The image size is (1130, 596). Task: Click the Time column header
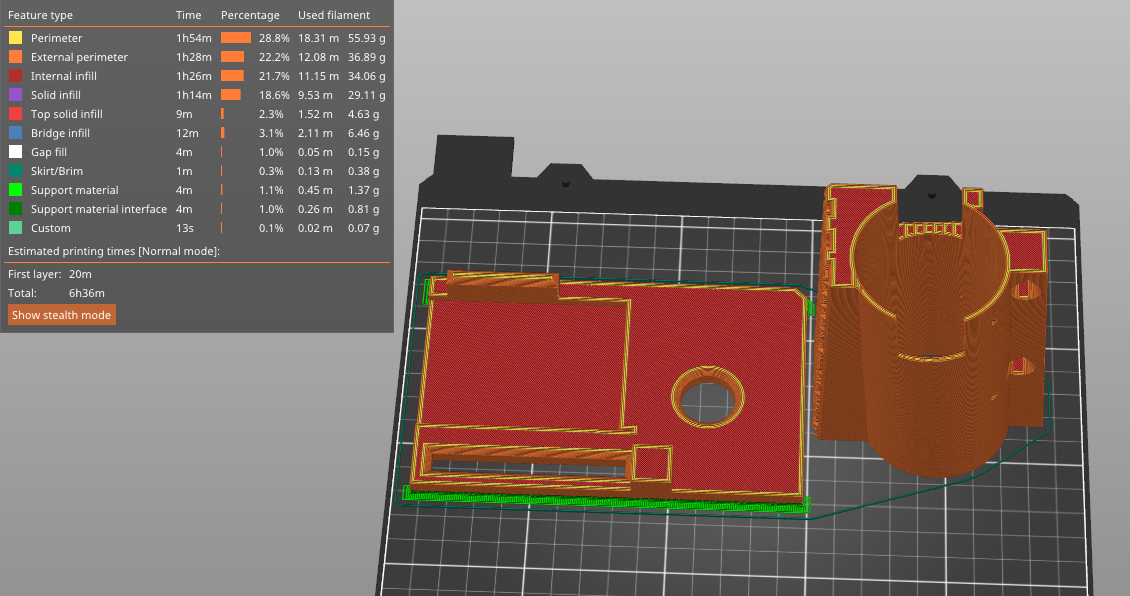click(x=188, y=16)
